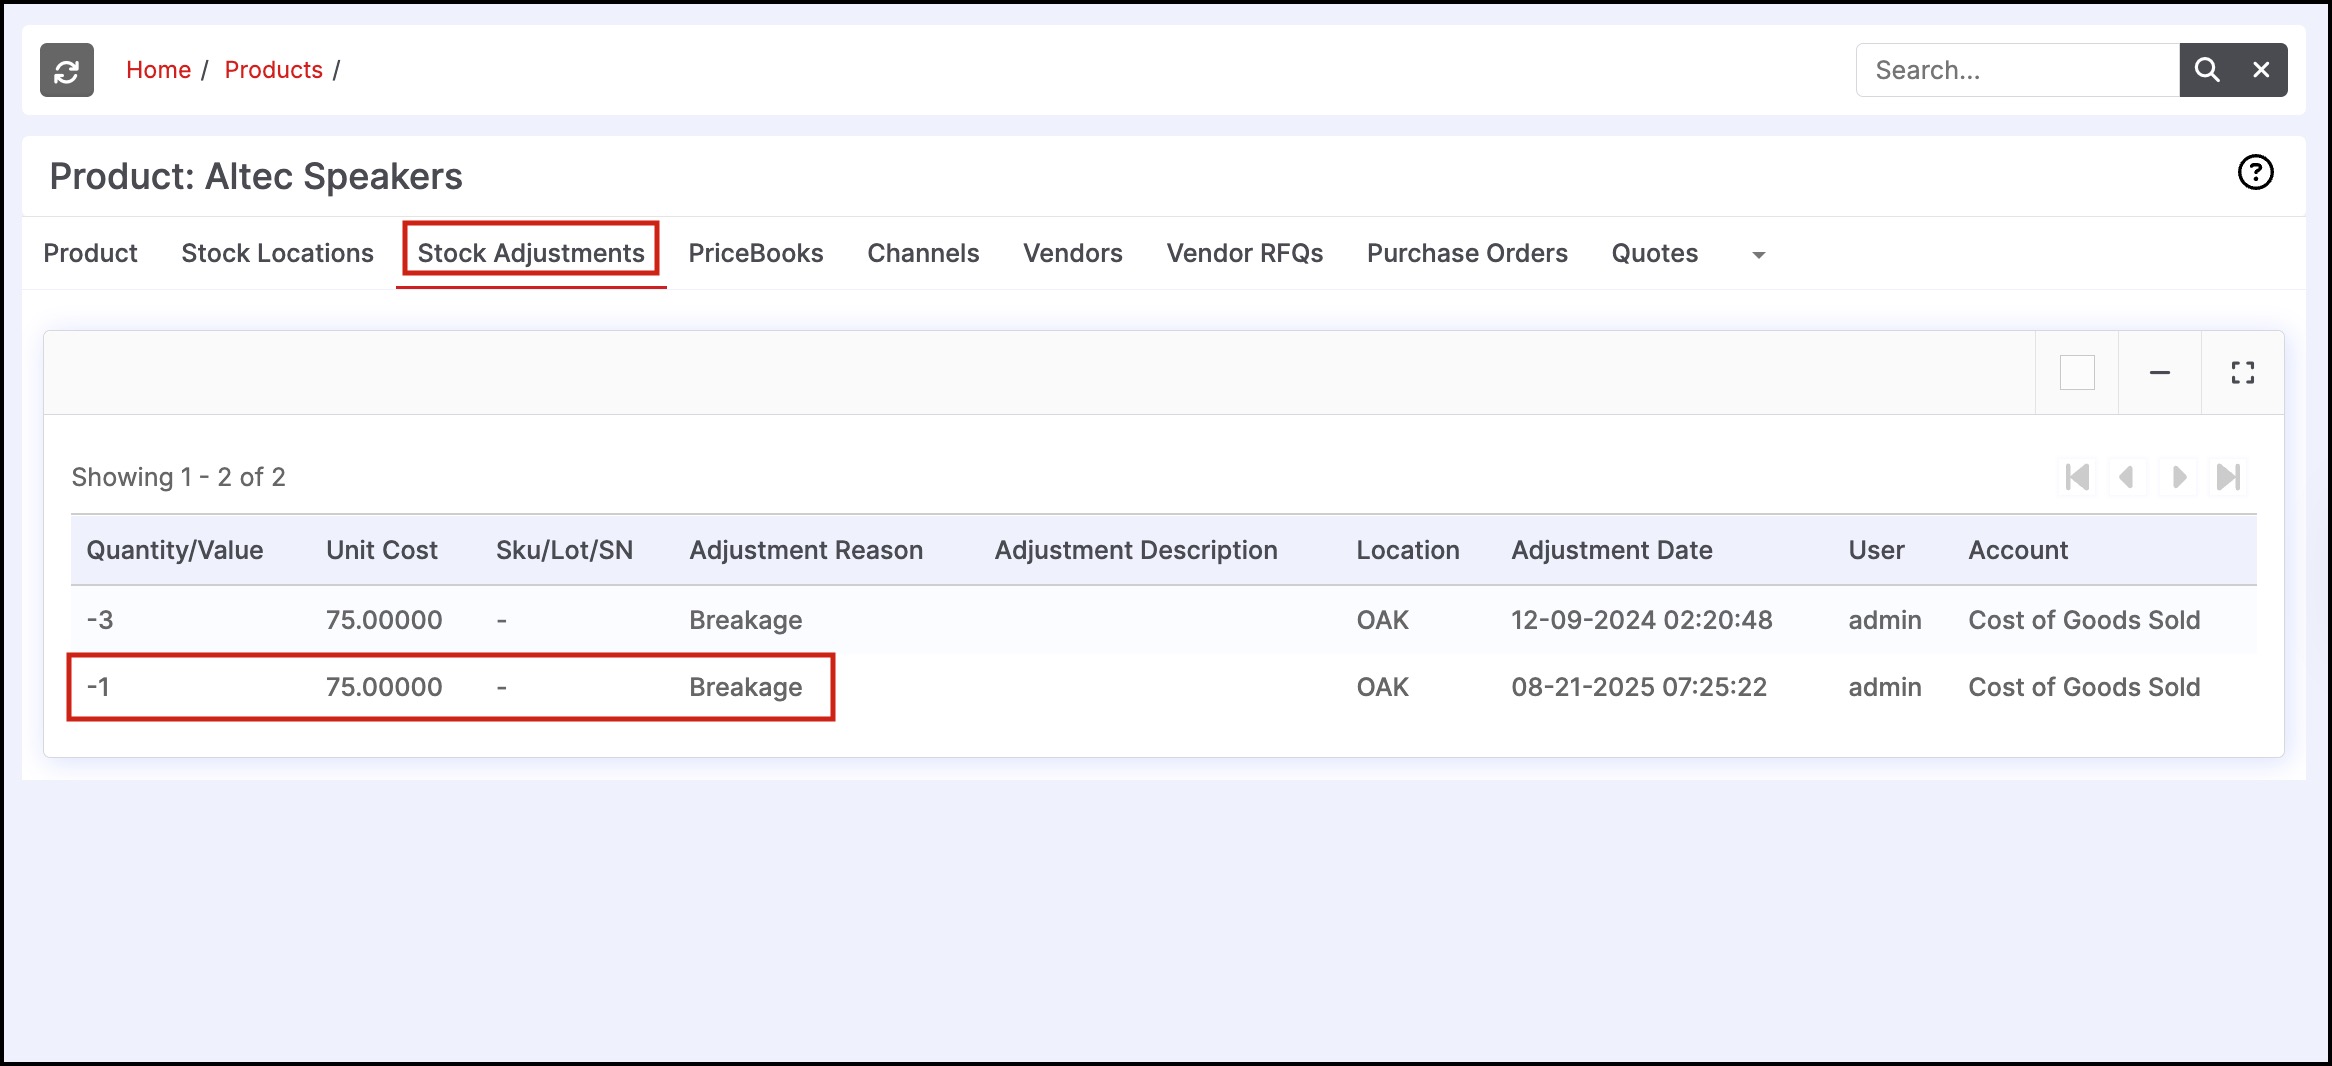Image resolution: width=2332 pixels, height=1066 pixels.
Task: Select the -3 quantity cell
Action: (x=100, y=620)
